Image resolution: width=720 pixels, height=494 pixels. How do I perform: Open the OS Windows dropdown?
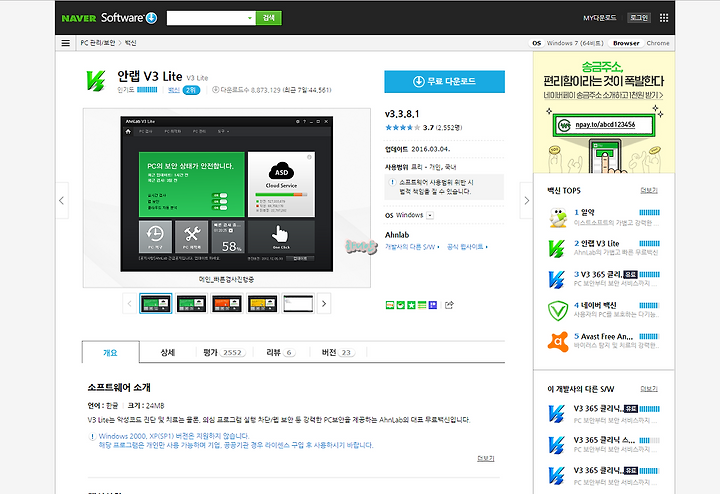(430, 215)
